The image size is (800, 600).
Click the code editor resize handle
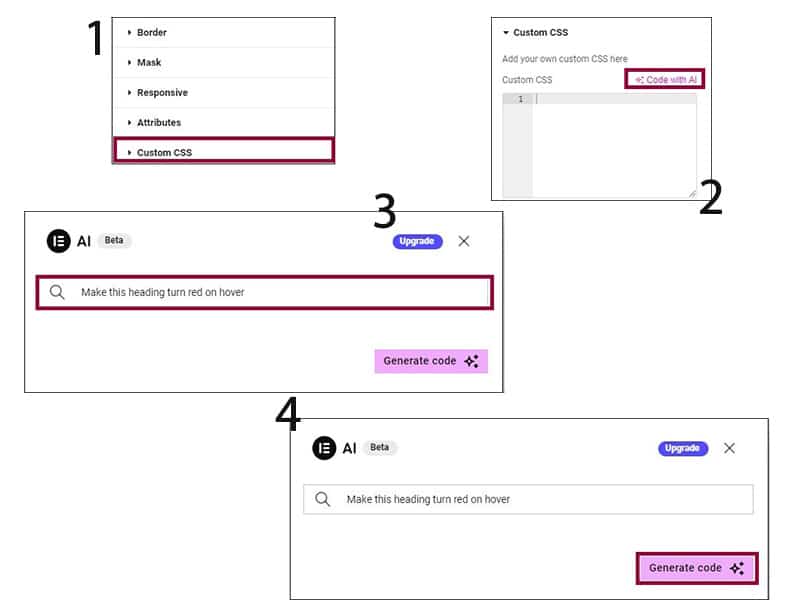pyautogui.click(x=692, y=193)
